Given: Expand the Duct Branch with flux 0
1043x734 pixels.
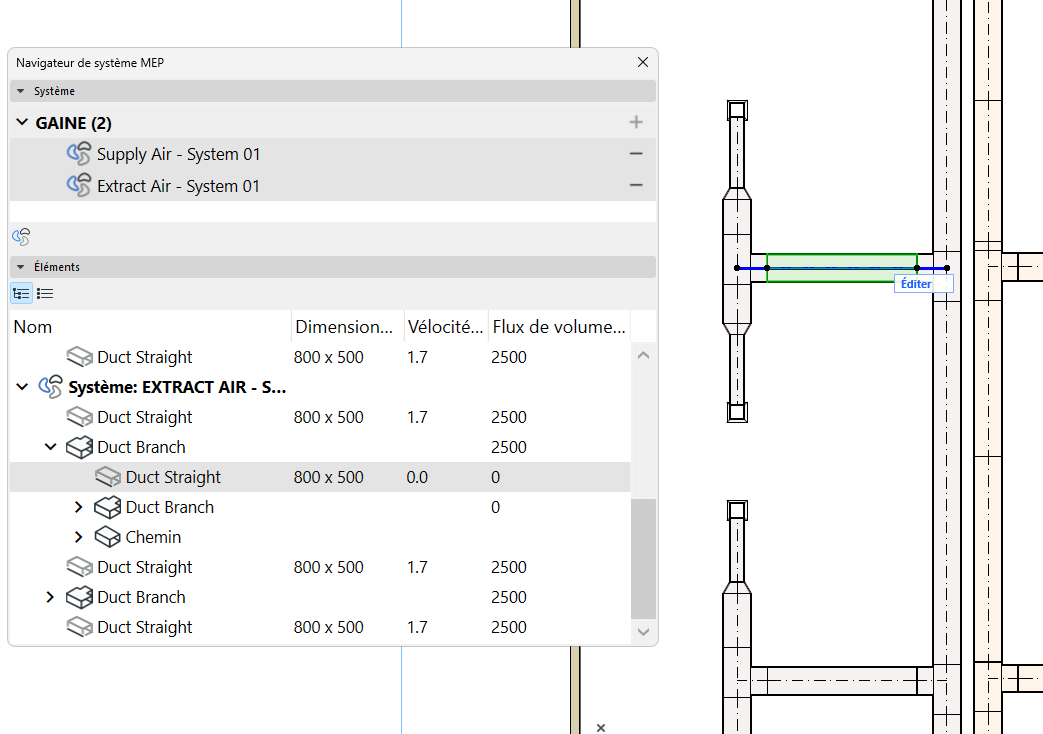Looking at the screenshot, I should [78, 507].
